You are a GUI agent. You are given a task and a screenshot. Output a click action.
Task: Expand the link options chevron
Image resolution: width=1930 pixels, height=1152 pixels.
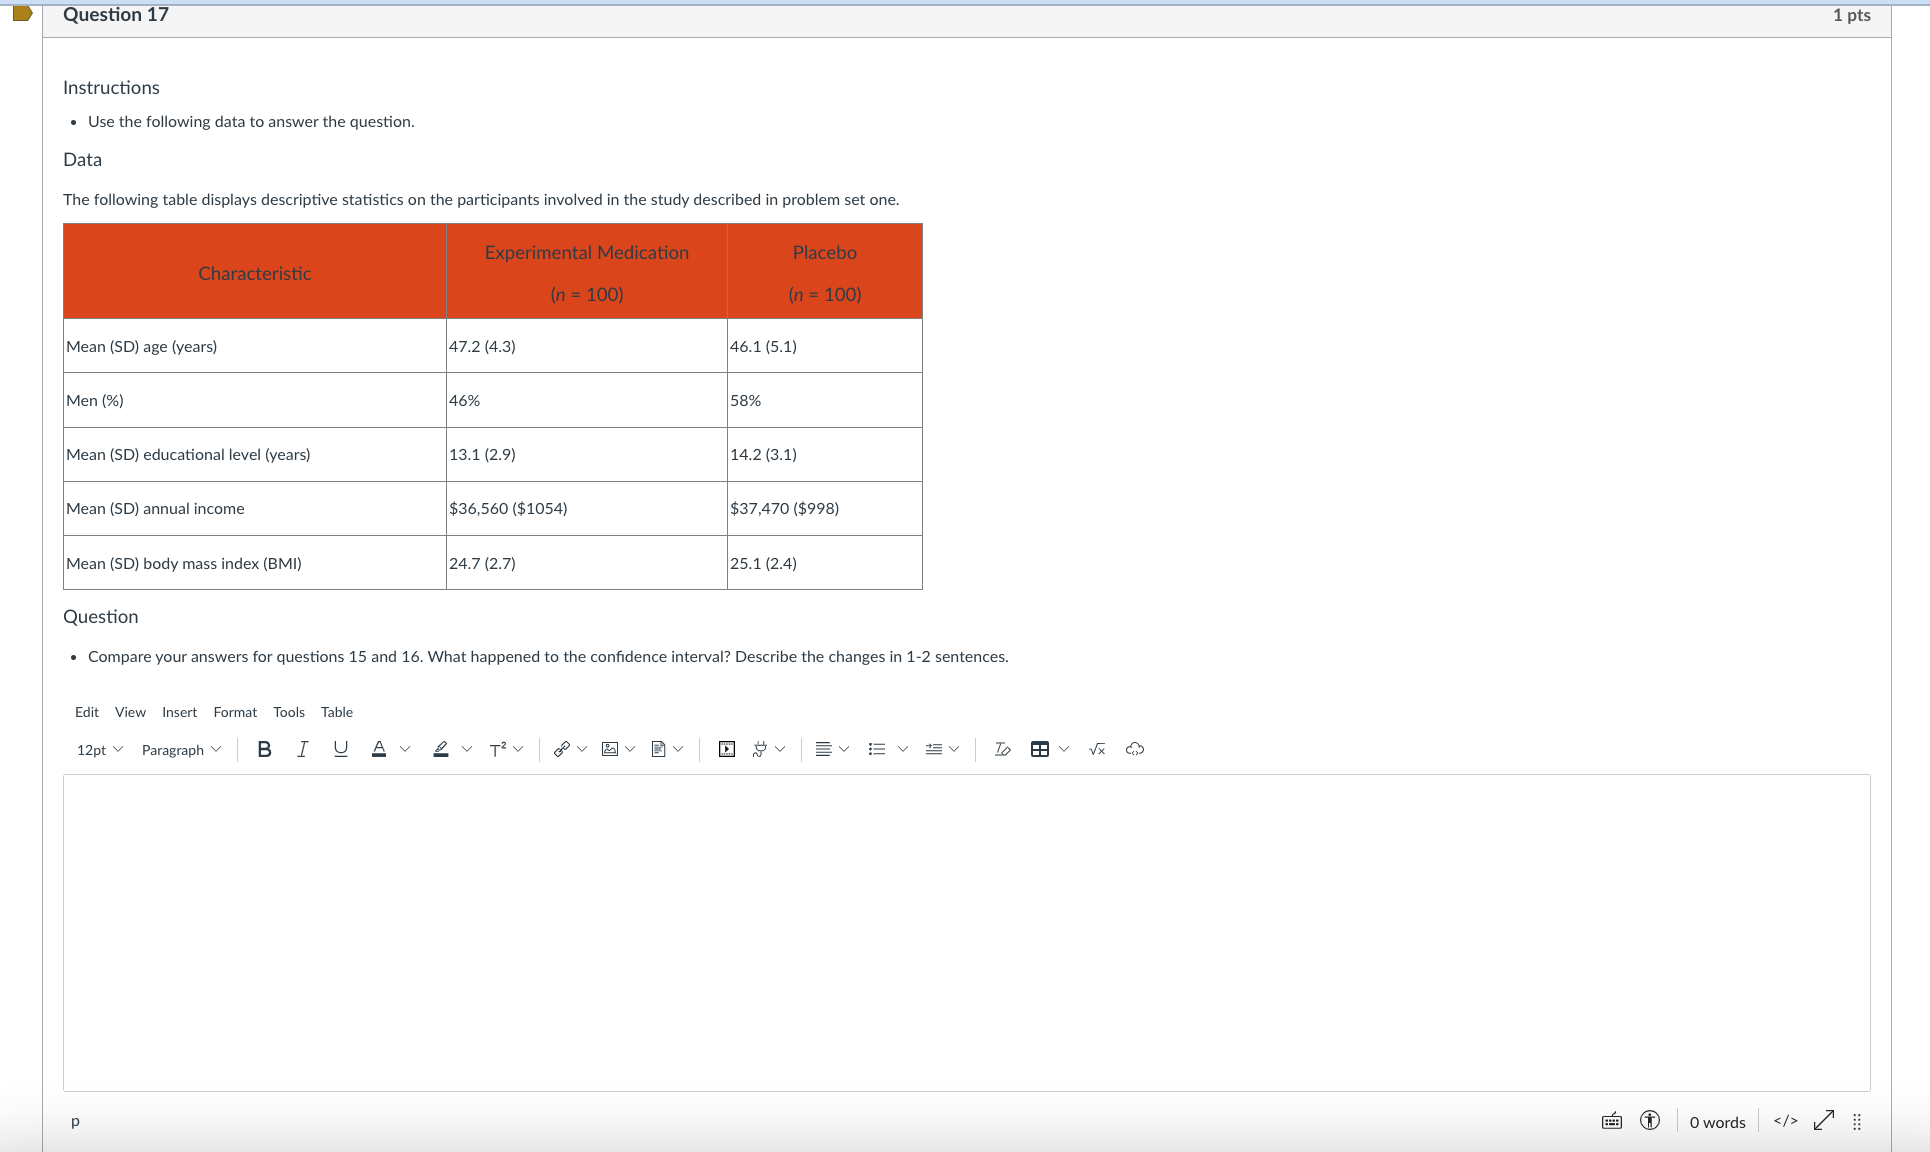click(x=582, y=749)
